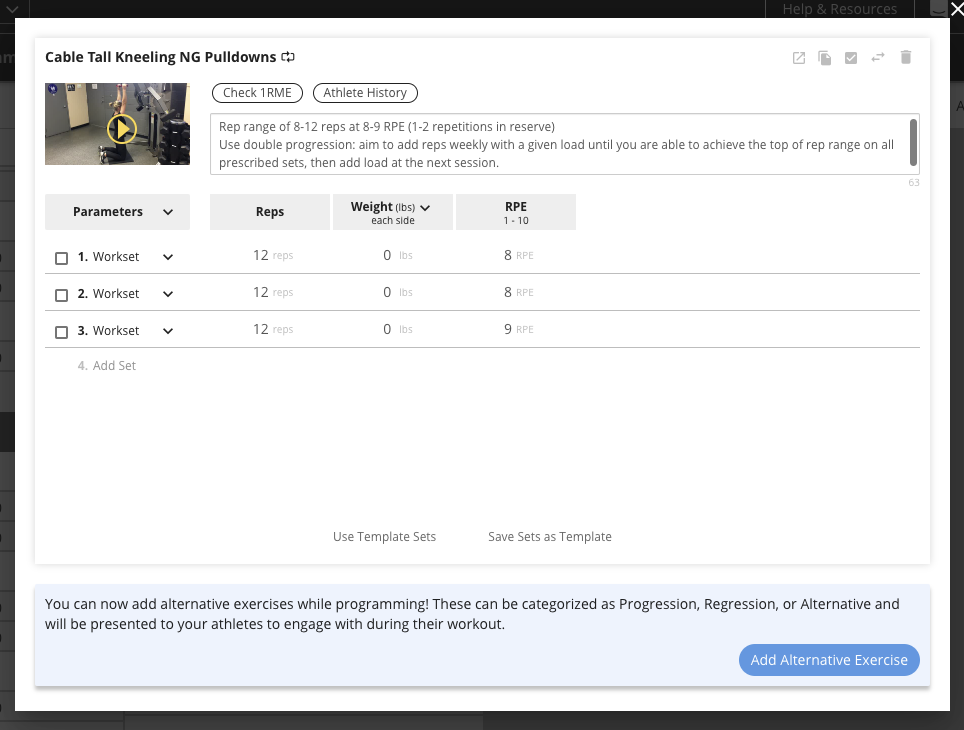Image resolution: width=964 pixels, height=730 pixels.
Task: Play the exercise demo video
Action: [121, 128]
